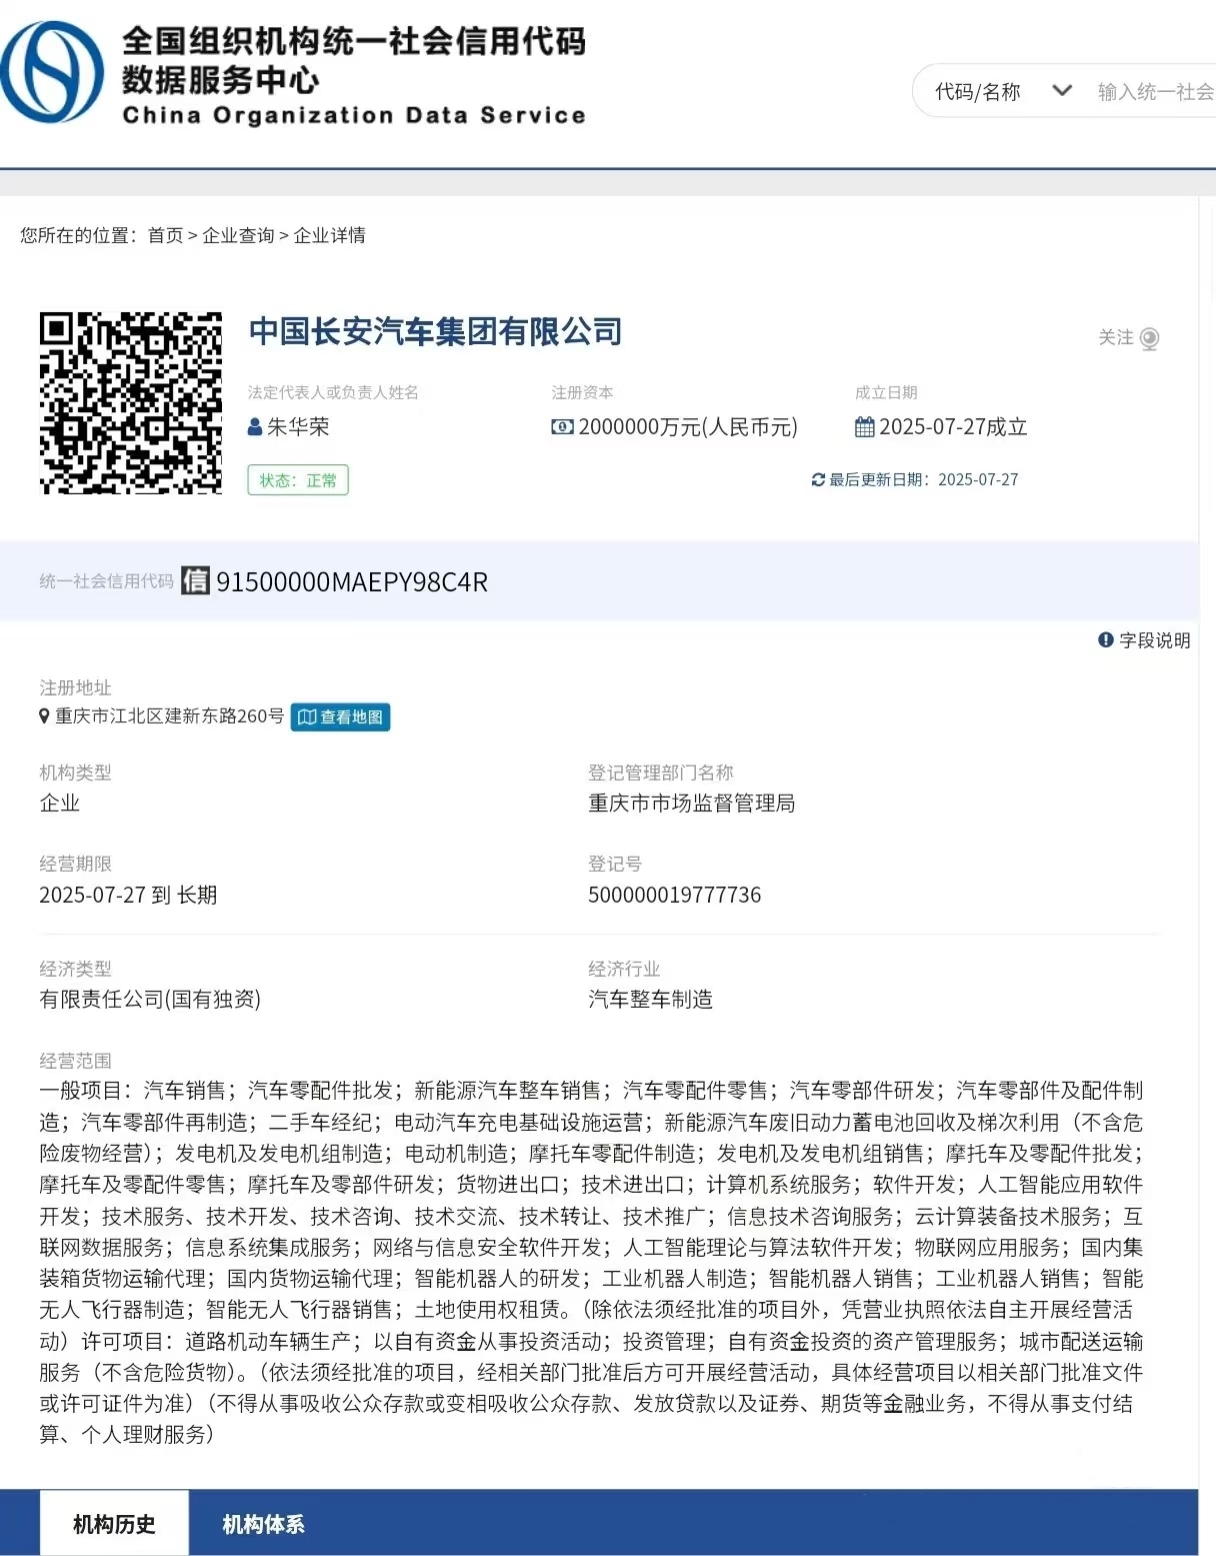
Task: Click the search input field
Action: point(1155,92)
